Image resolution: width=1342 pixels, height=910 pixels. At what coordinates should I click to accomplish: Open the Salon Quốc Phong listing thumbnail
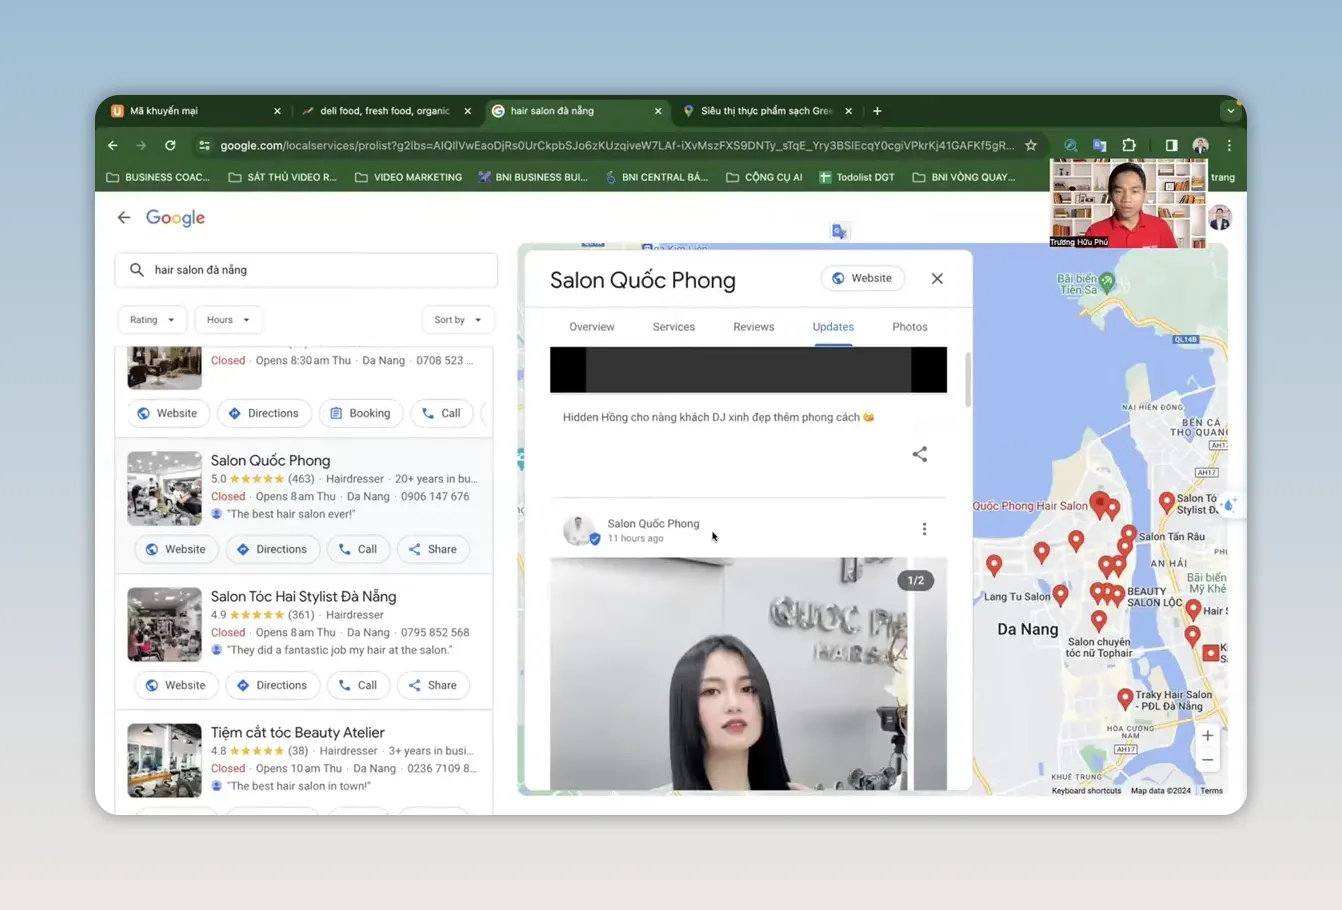164,488
